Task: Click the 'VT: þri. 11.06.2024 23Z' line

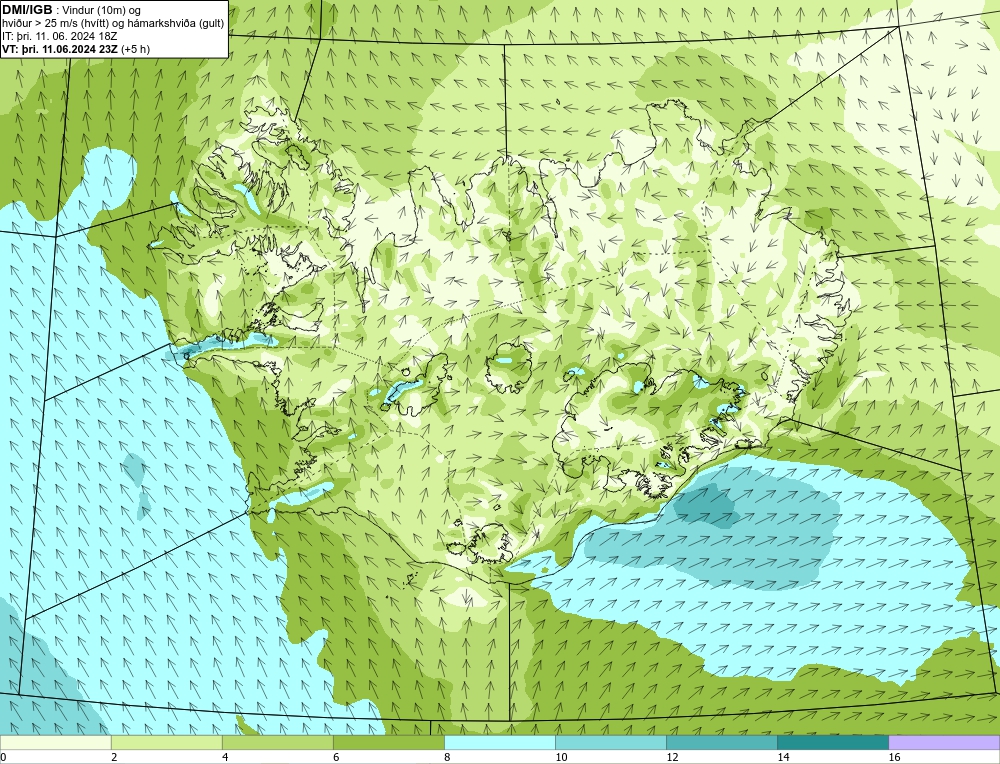Action: (x=76, y=49)
